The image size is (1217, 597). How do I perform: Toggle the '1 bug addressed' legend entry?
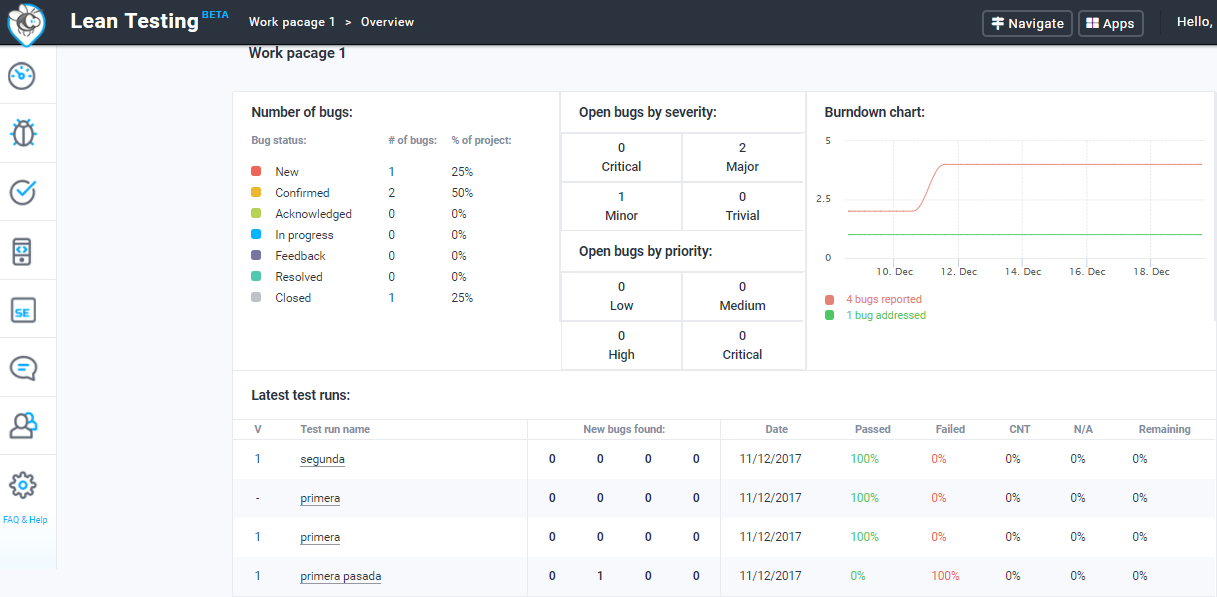pos(885,315)
